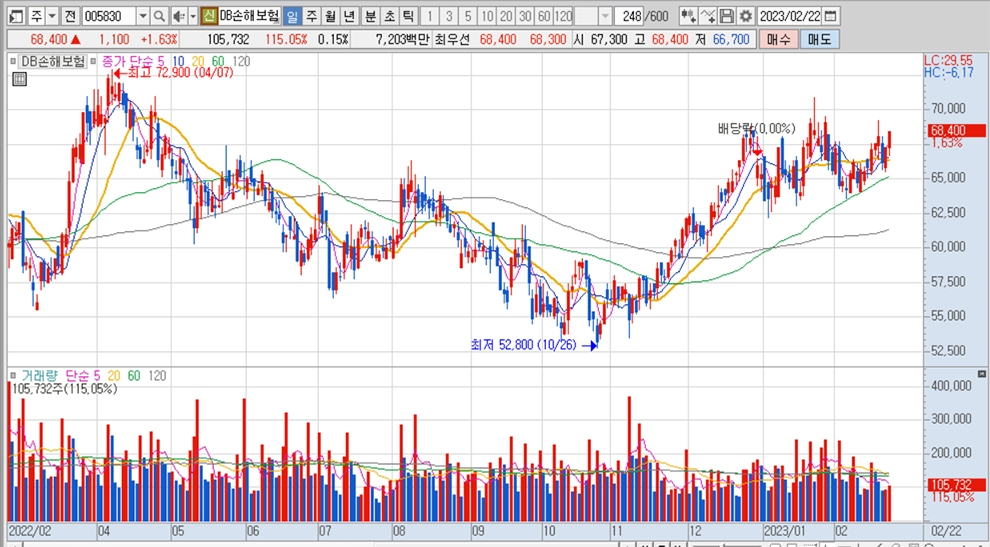Click the save chart floppy icon

tap(727, 17)
